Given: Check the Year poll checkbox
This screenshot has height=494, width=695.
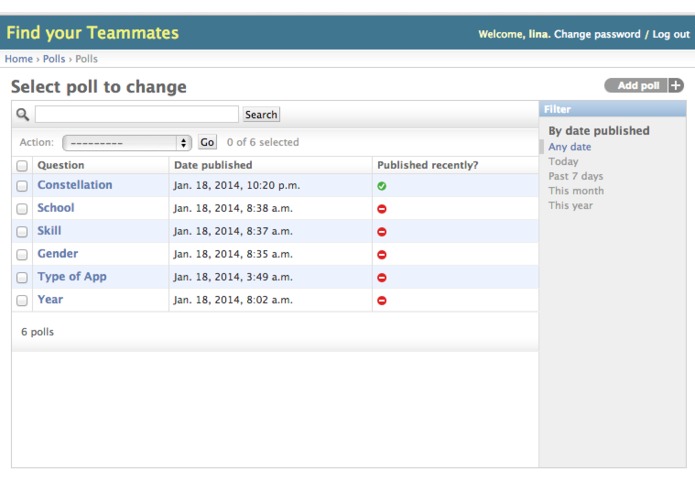Looking at the screenshot, I should pyautogui.click(x=22, y=300).
